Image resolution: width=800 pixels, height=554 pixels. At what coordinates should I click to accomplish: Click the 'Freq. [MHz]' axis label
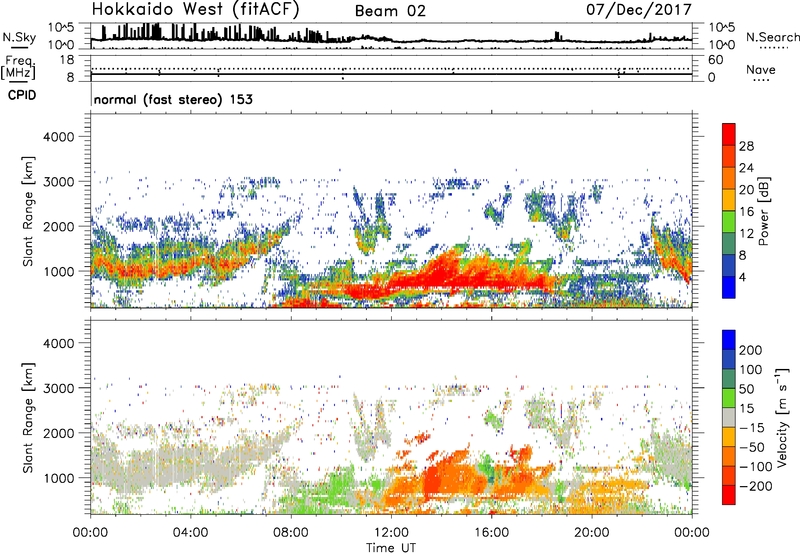tap(18, 67)
